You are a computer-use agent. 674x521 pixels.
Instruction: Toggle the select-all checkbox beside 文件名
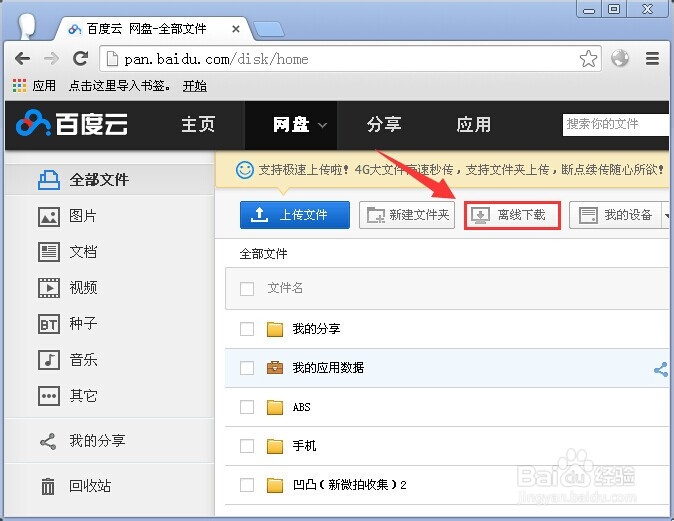[x=247, y=289]
